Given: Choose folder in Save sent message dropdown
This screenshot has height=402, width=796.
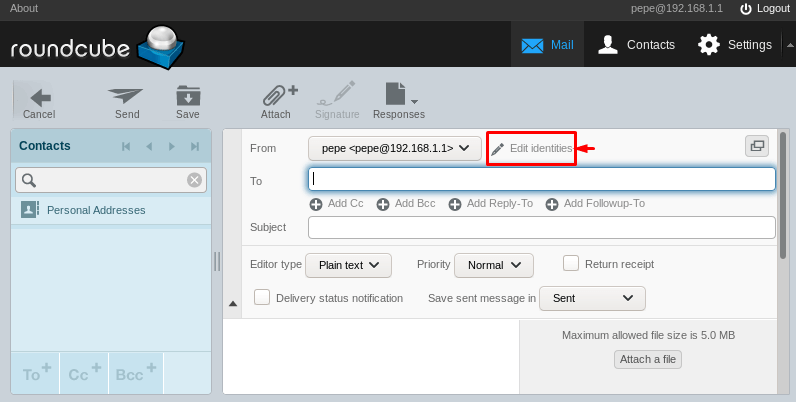Looking at the screenshot, I should tap(592, 298).
